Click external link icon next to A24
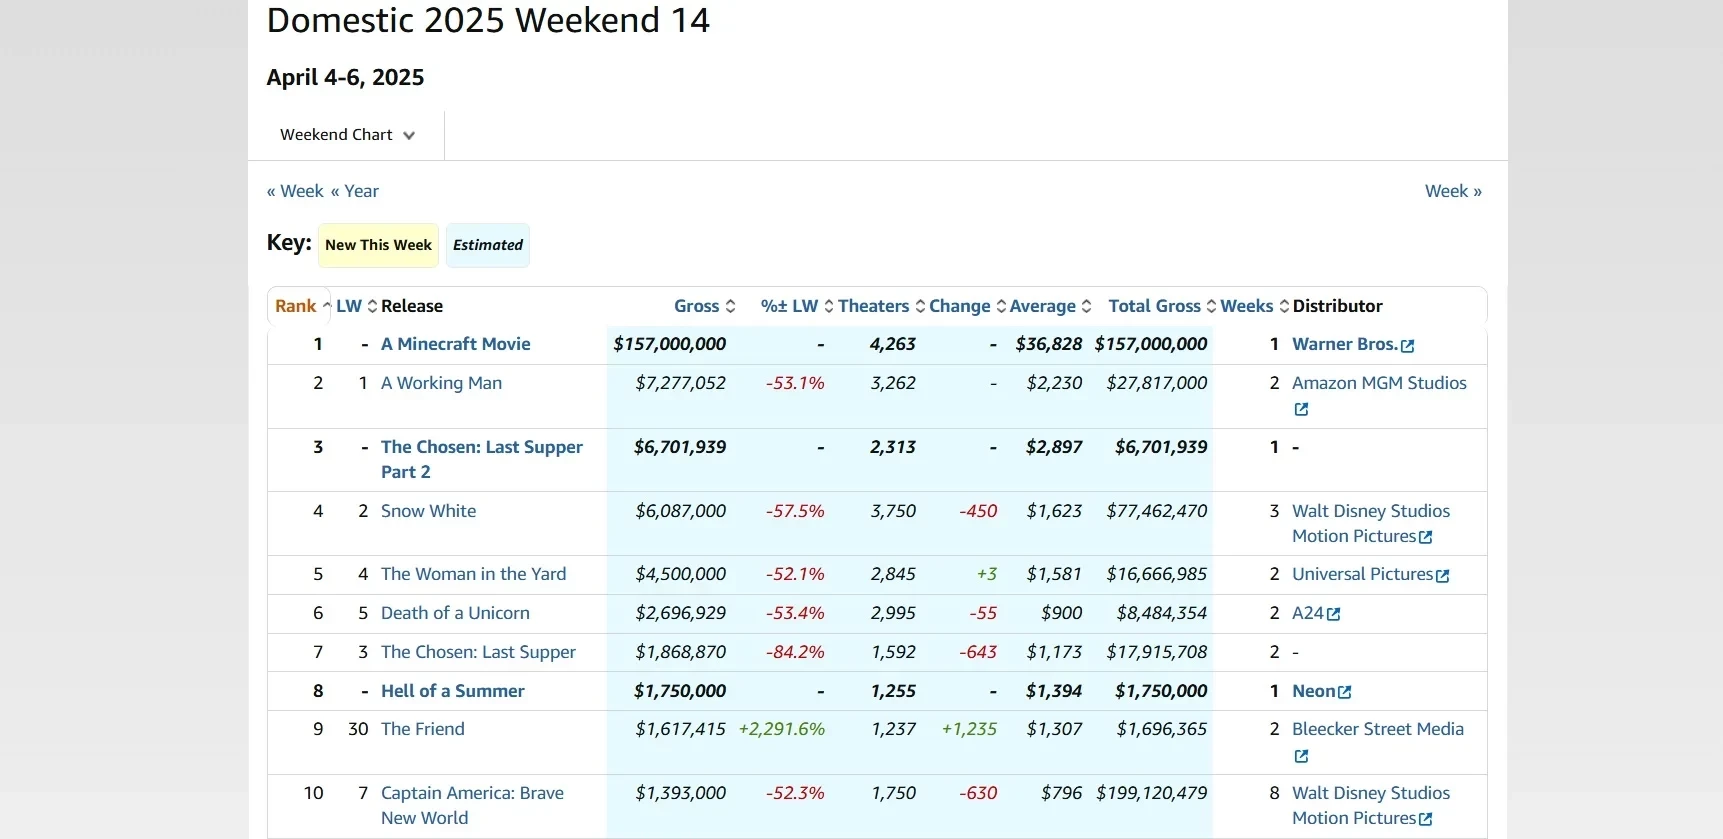This screenshot has height=839, width=1723. click(1333, 615)
